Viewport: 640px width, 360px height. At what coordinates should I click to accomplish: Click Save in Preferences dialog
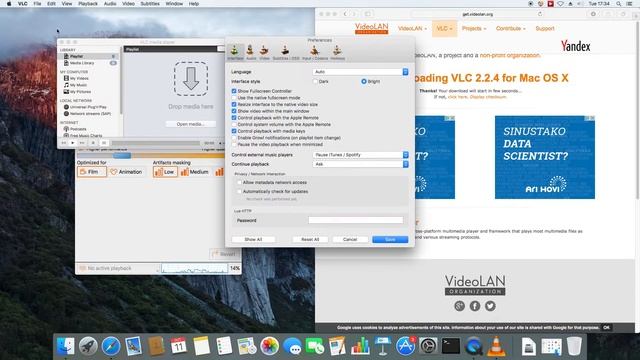pyautogui.click(x=390, y=240)
